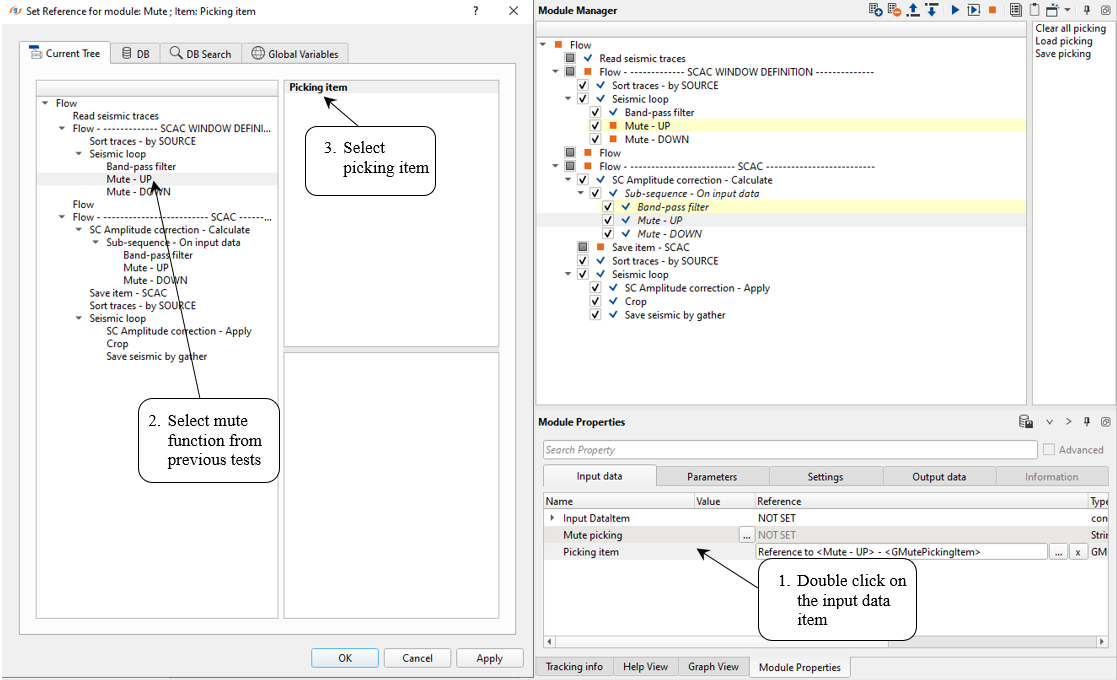Click the add module icon in Module Manager
The height and width of the screenshot is (680, 1117).
tap(875, 10)
